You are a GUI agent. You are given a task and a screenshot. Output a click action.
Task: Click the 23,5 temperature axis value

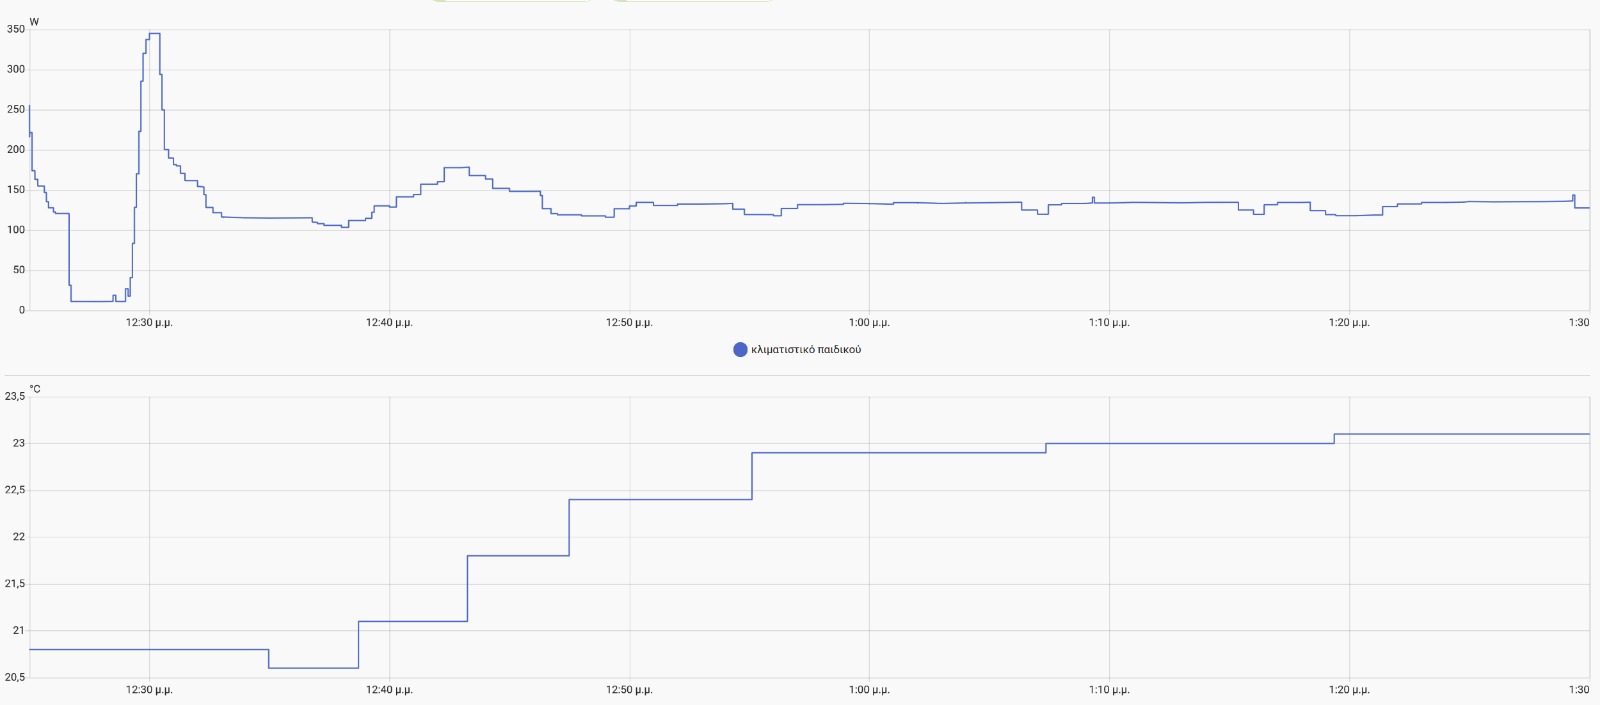coord(15,397)
